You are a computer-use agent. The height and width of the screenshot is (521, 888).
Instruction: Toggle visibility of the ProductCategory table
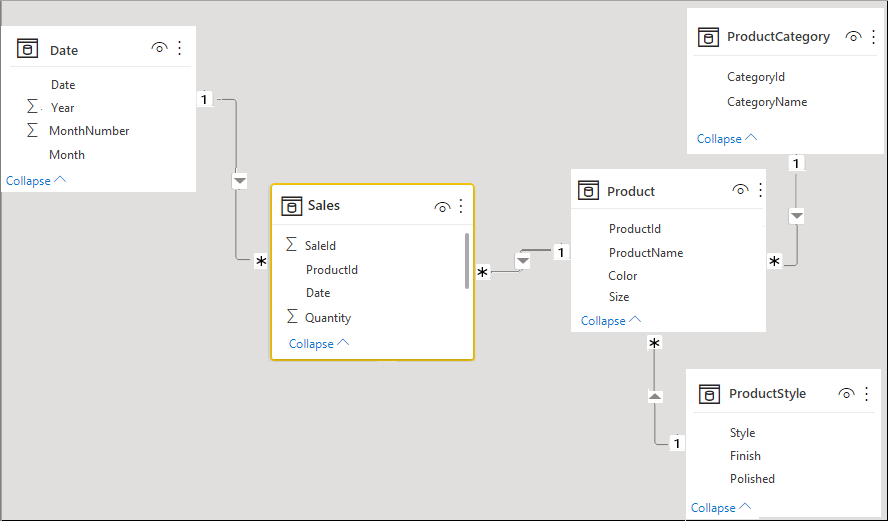click(853, 36)
